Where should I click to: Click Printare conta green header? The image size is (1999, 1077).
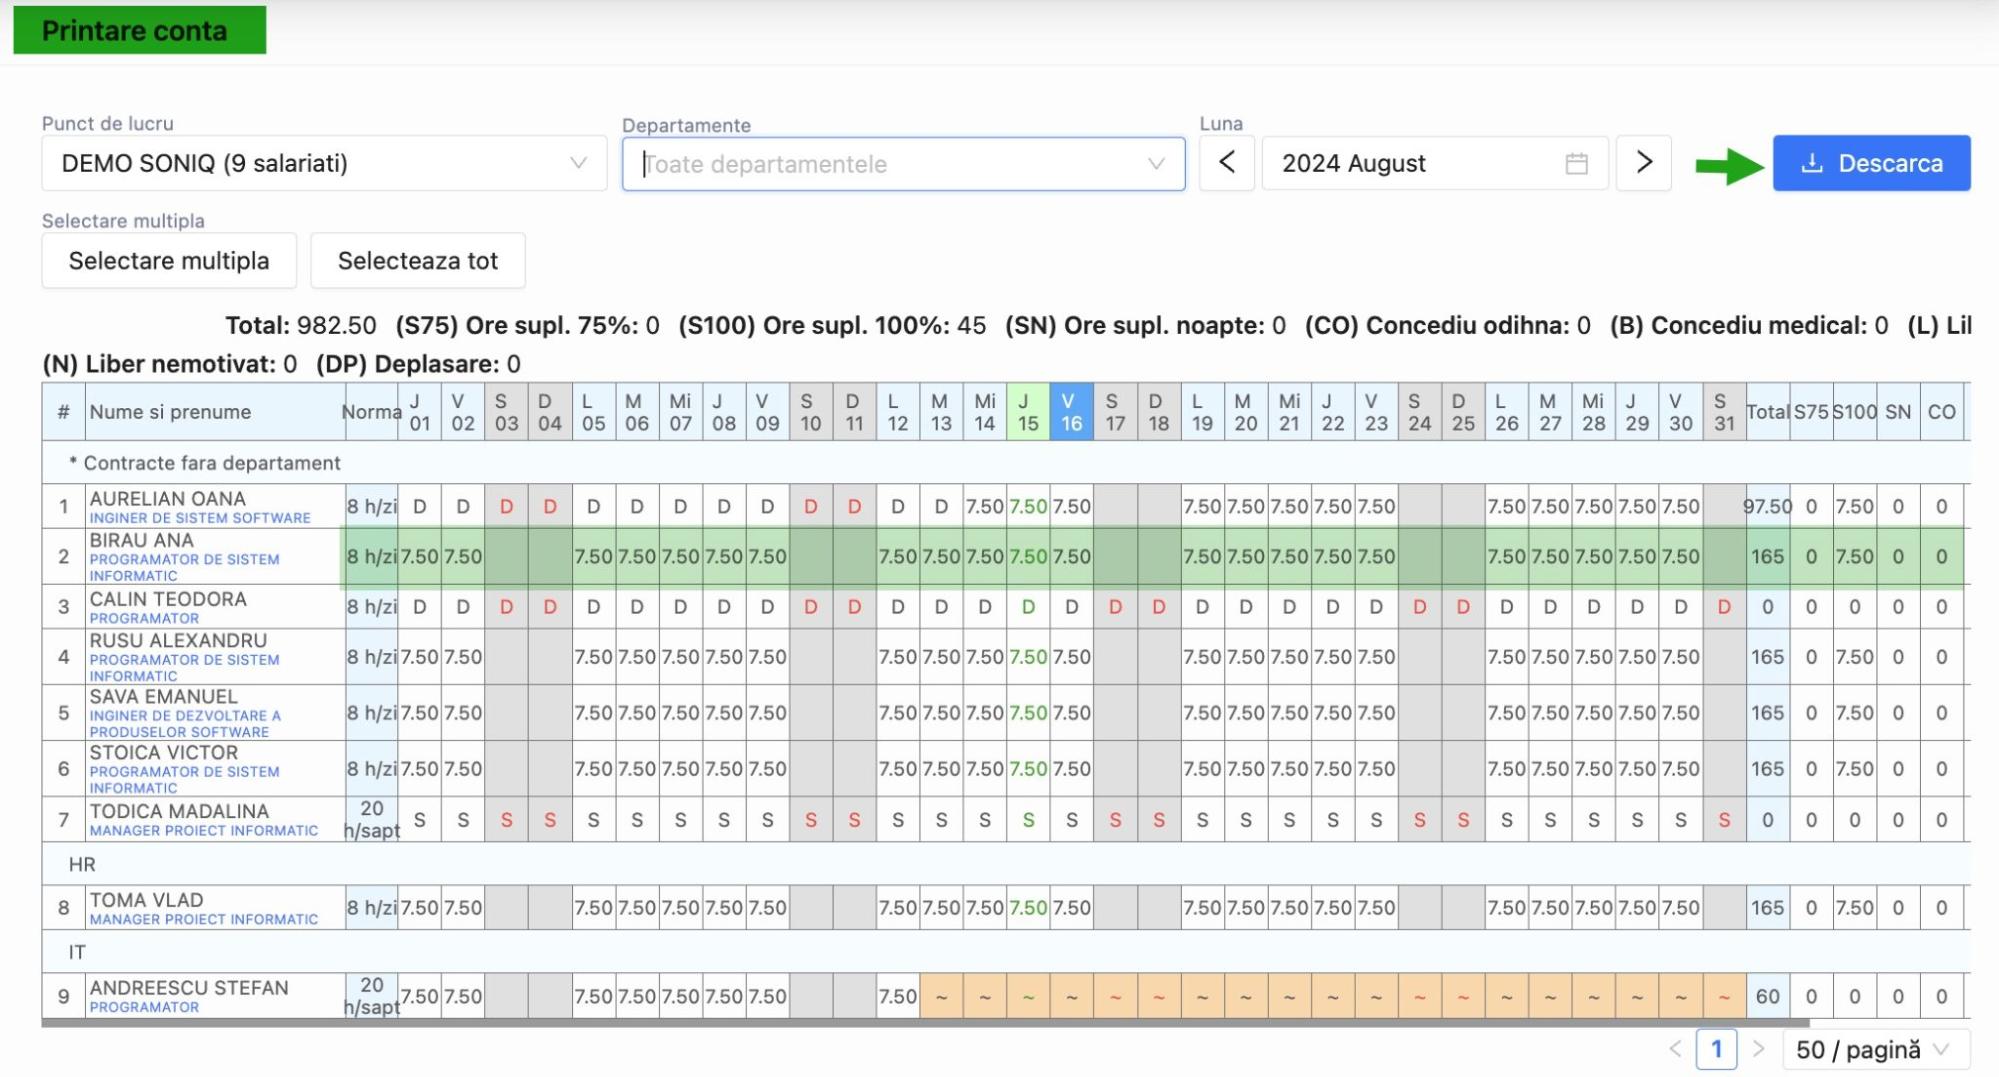coord(140,30)
